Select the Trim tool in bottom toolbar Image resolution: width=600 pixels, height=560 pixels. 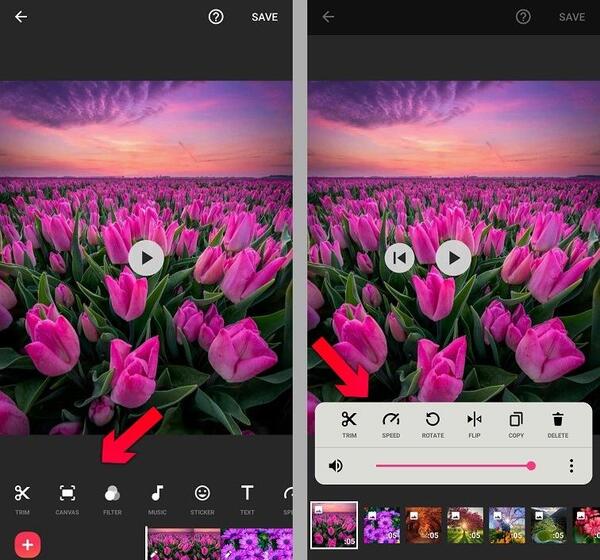coord(22,499)
